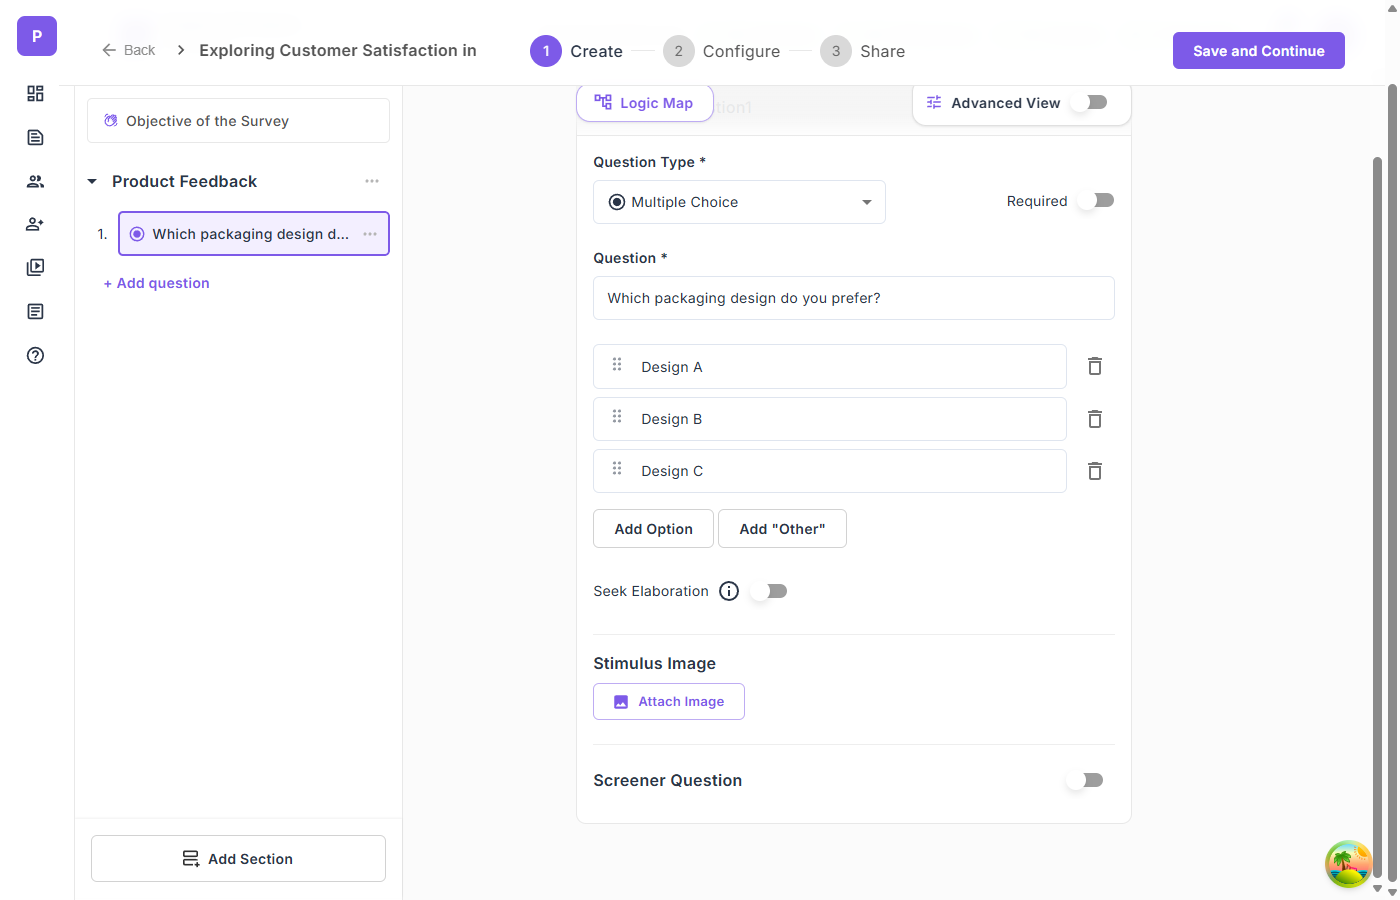
Task: Click the add user sidebar icon
Action: click(35, 224)
